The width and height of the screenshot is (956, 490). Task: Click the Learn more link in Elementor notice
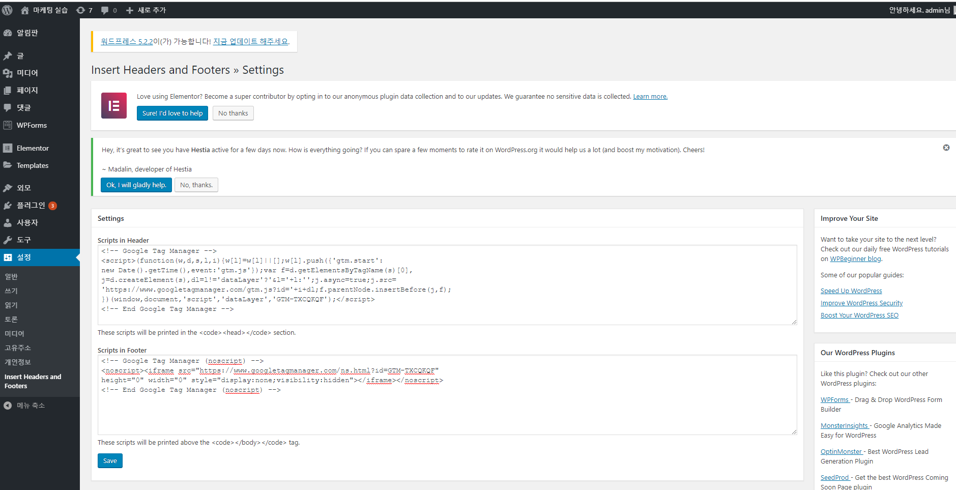[x=650, y=96]
